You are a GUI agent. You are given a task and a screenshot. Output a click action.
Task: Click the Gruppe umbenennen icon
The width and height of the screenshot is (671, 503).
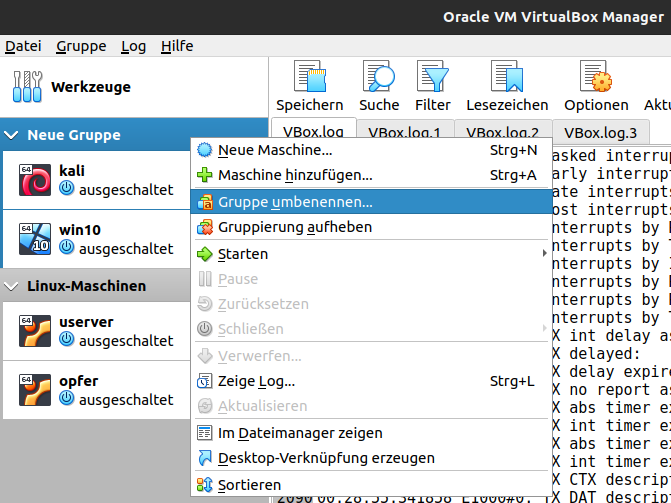[x=205, y=202]
